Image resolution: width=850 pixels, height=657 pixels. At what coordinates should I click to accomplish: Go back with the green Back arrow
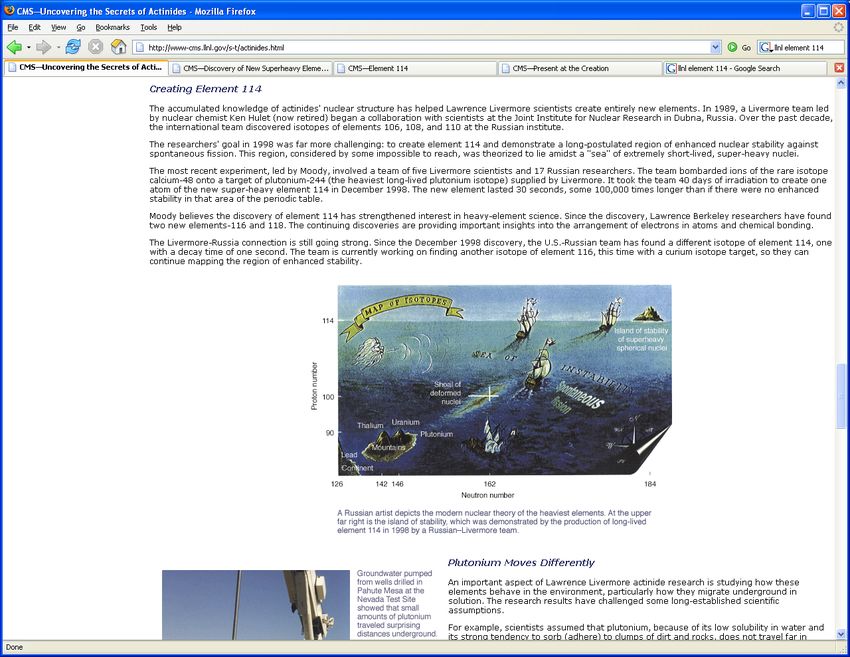click(x=14, y=48)
